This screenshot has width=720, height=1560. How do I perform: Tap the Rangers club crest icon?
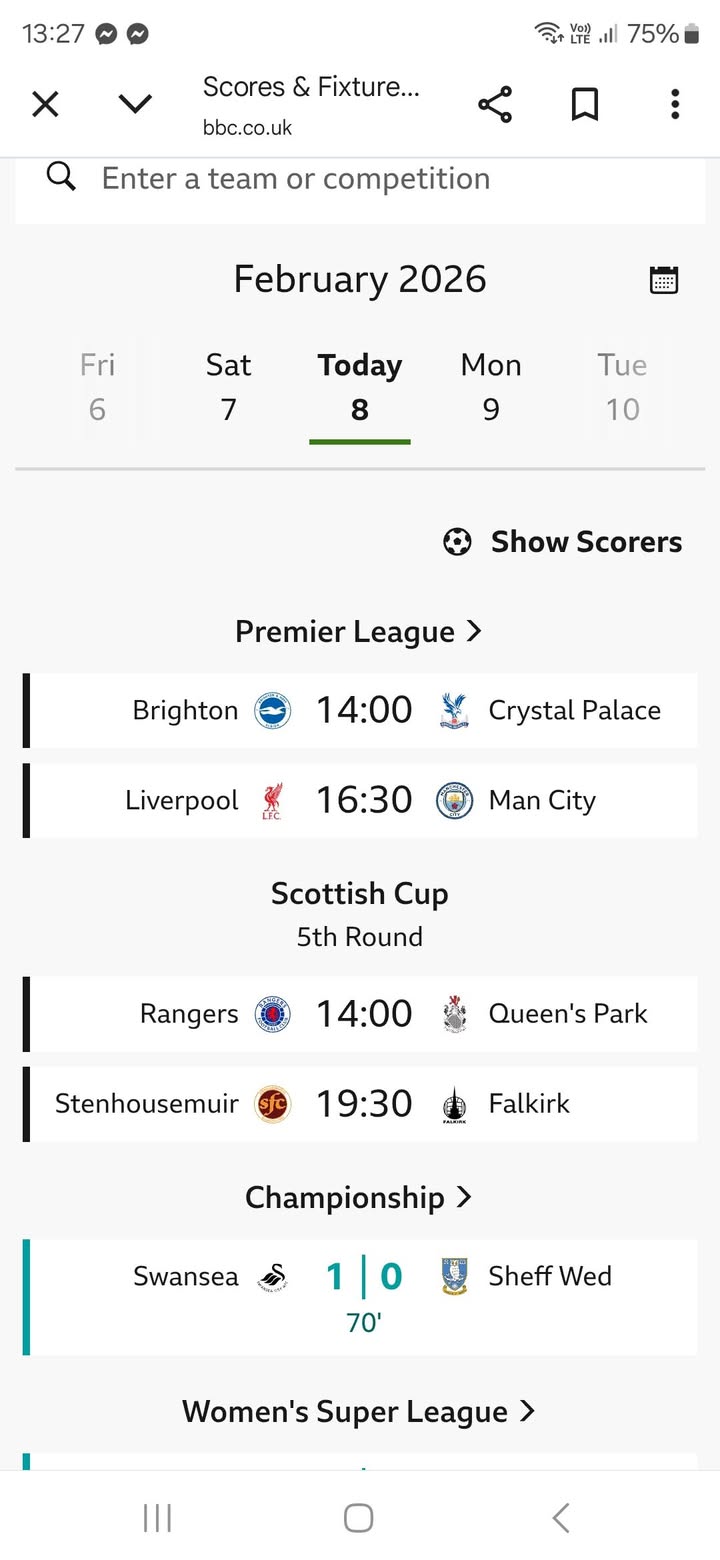[272, 1014]
